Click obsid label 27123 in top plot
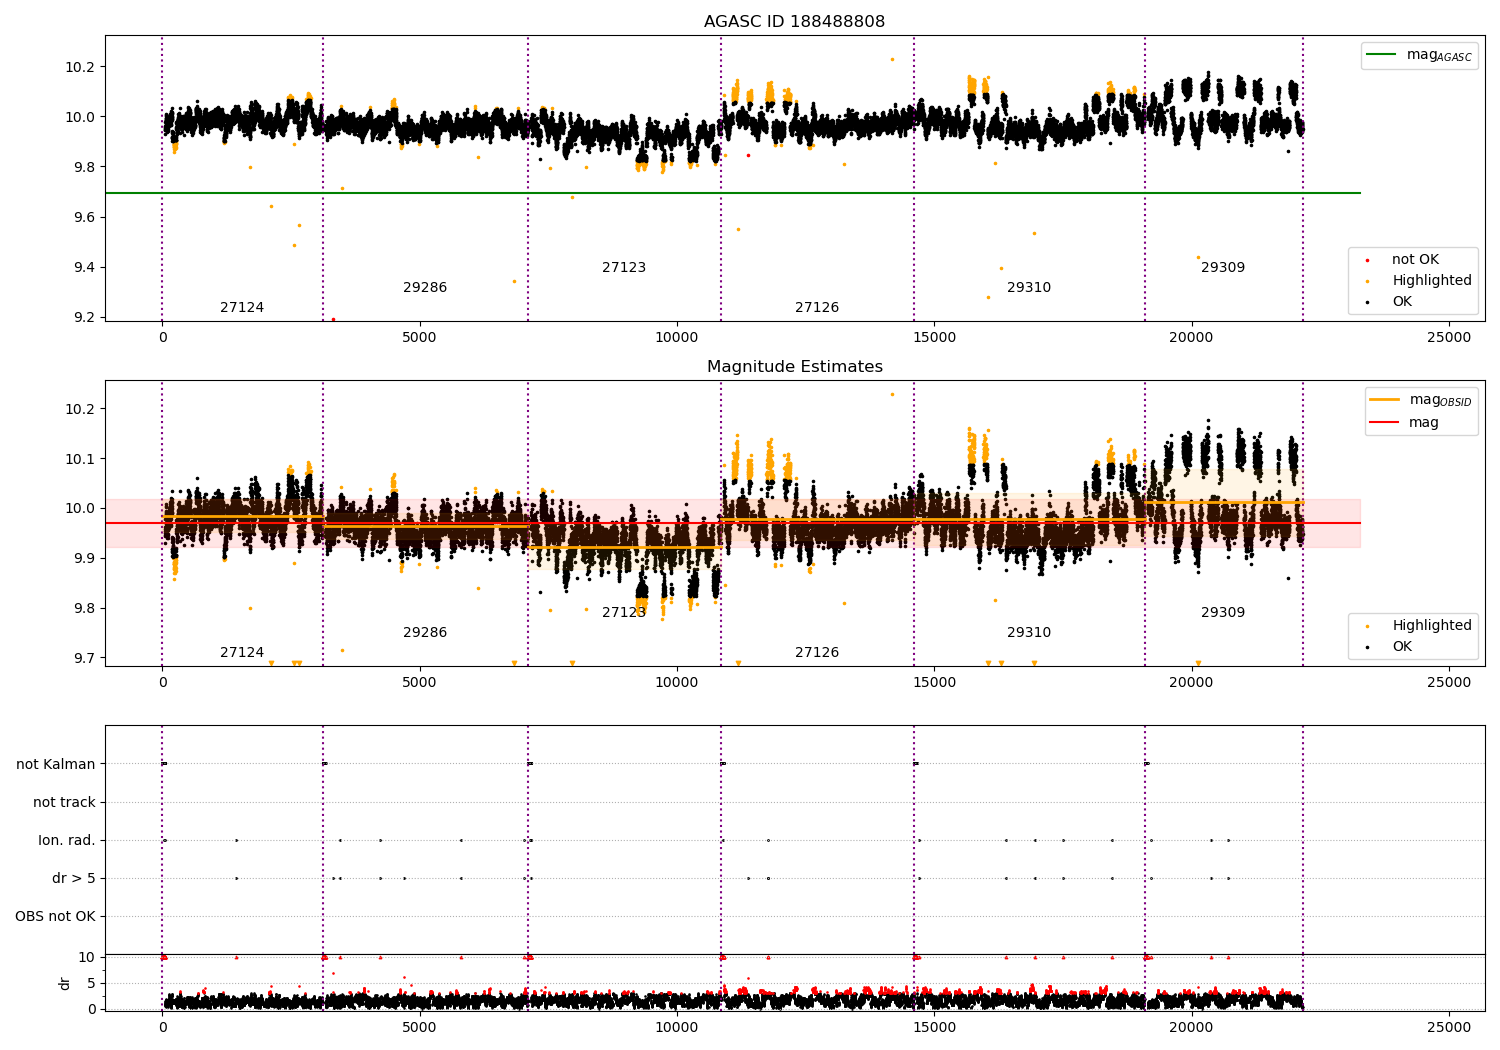 [624, 268]
